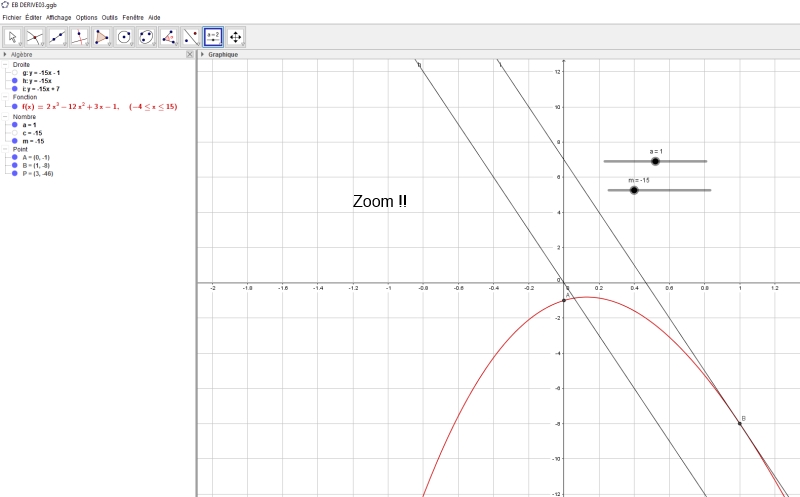
Task: Select the Perpendicular line tool
Action: (80, 37)
